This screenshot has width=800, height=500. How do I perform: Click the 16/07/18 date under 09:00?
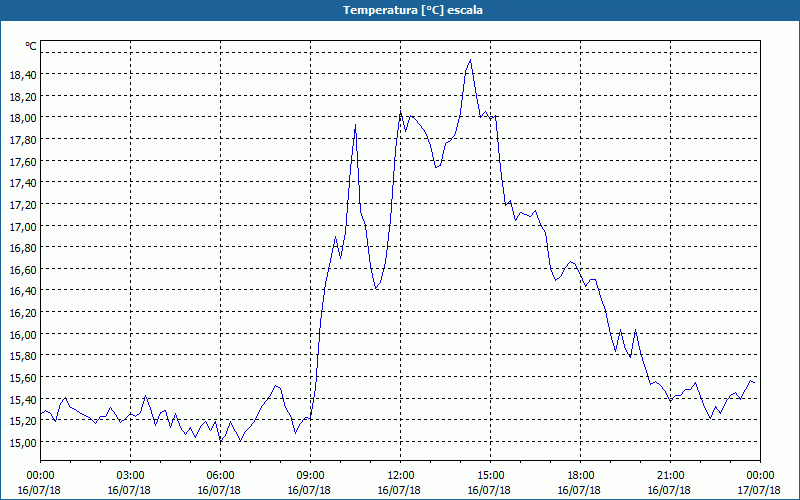point(309,490)
